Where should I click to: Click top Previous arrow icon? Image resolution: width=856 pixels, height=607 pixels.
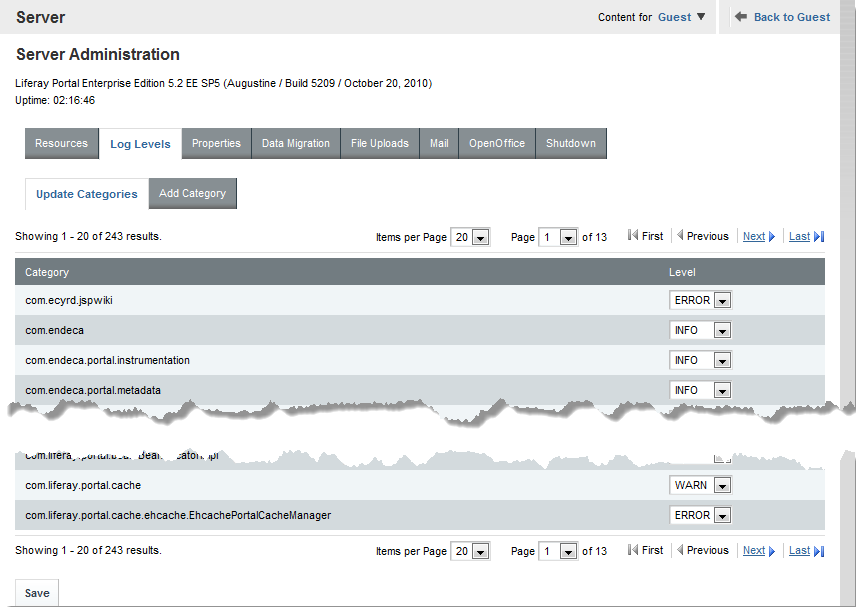(680, 235)
